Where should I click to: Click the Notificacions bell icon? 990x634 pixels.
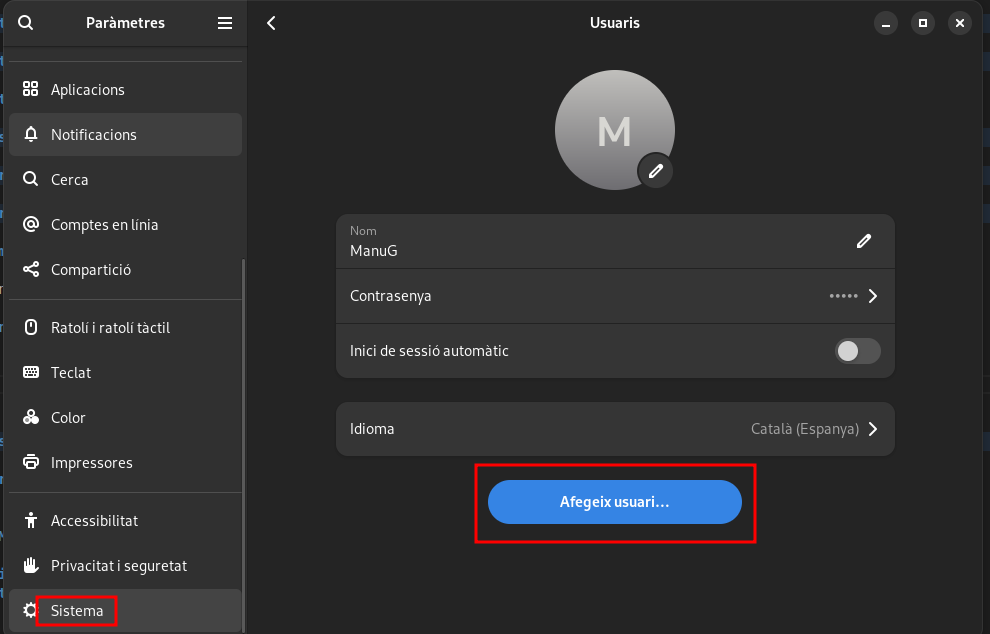tap(31, 134)
